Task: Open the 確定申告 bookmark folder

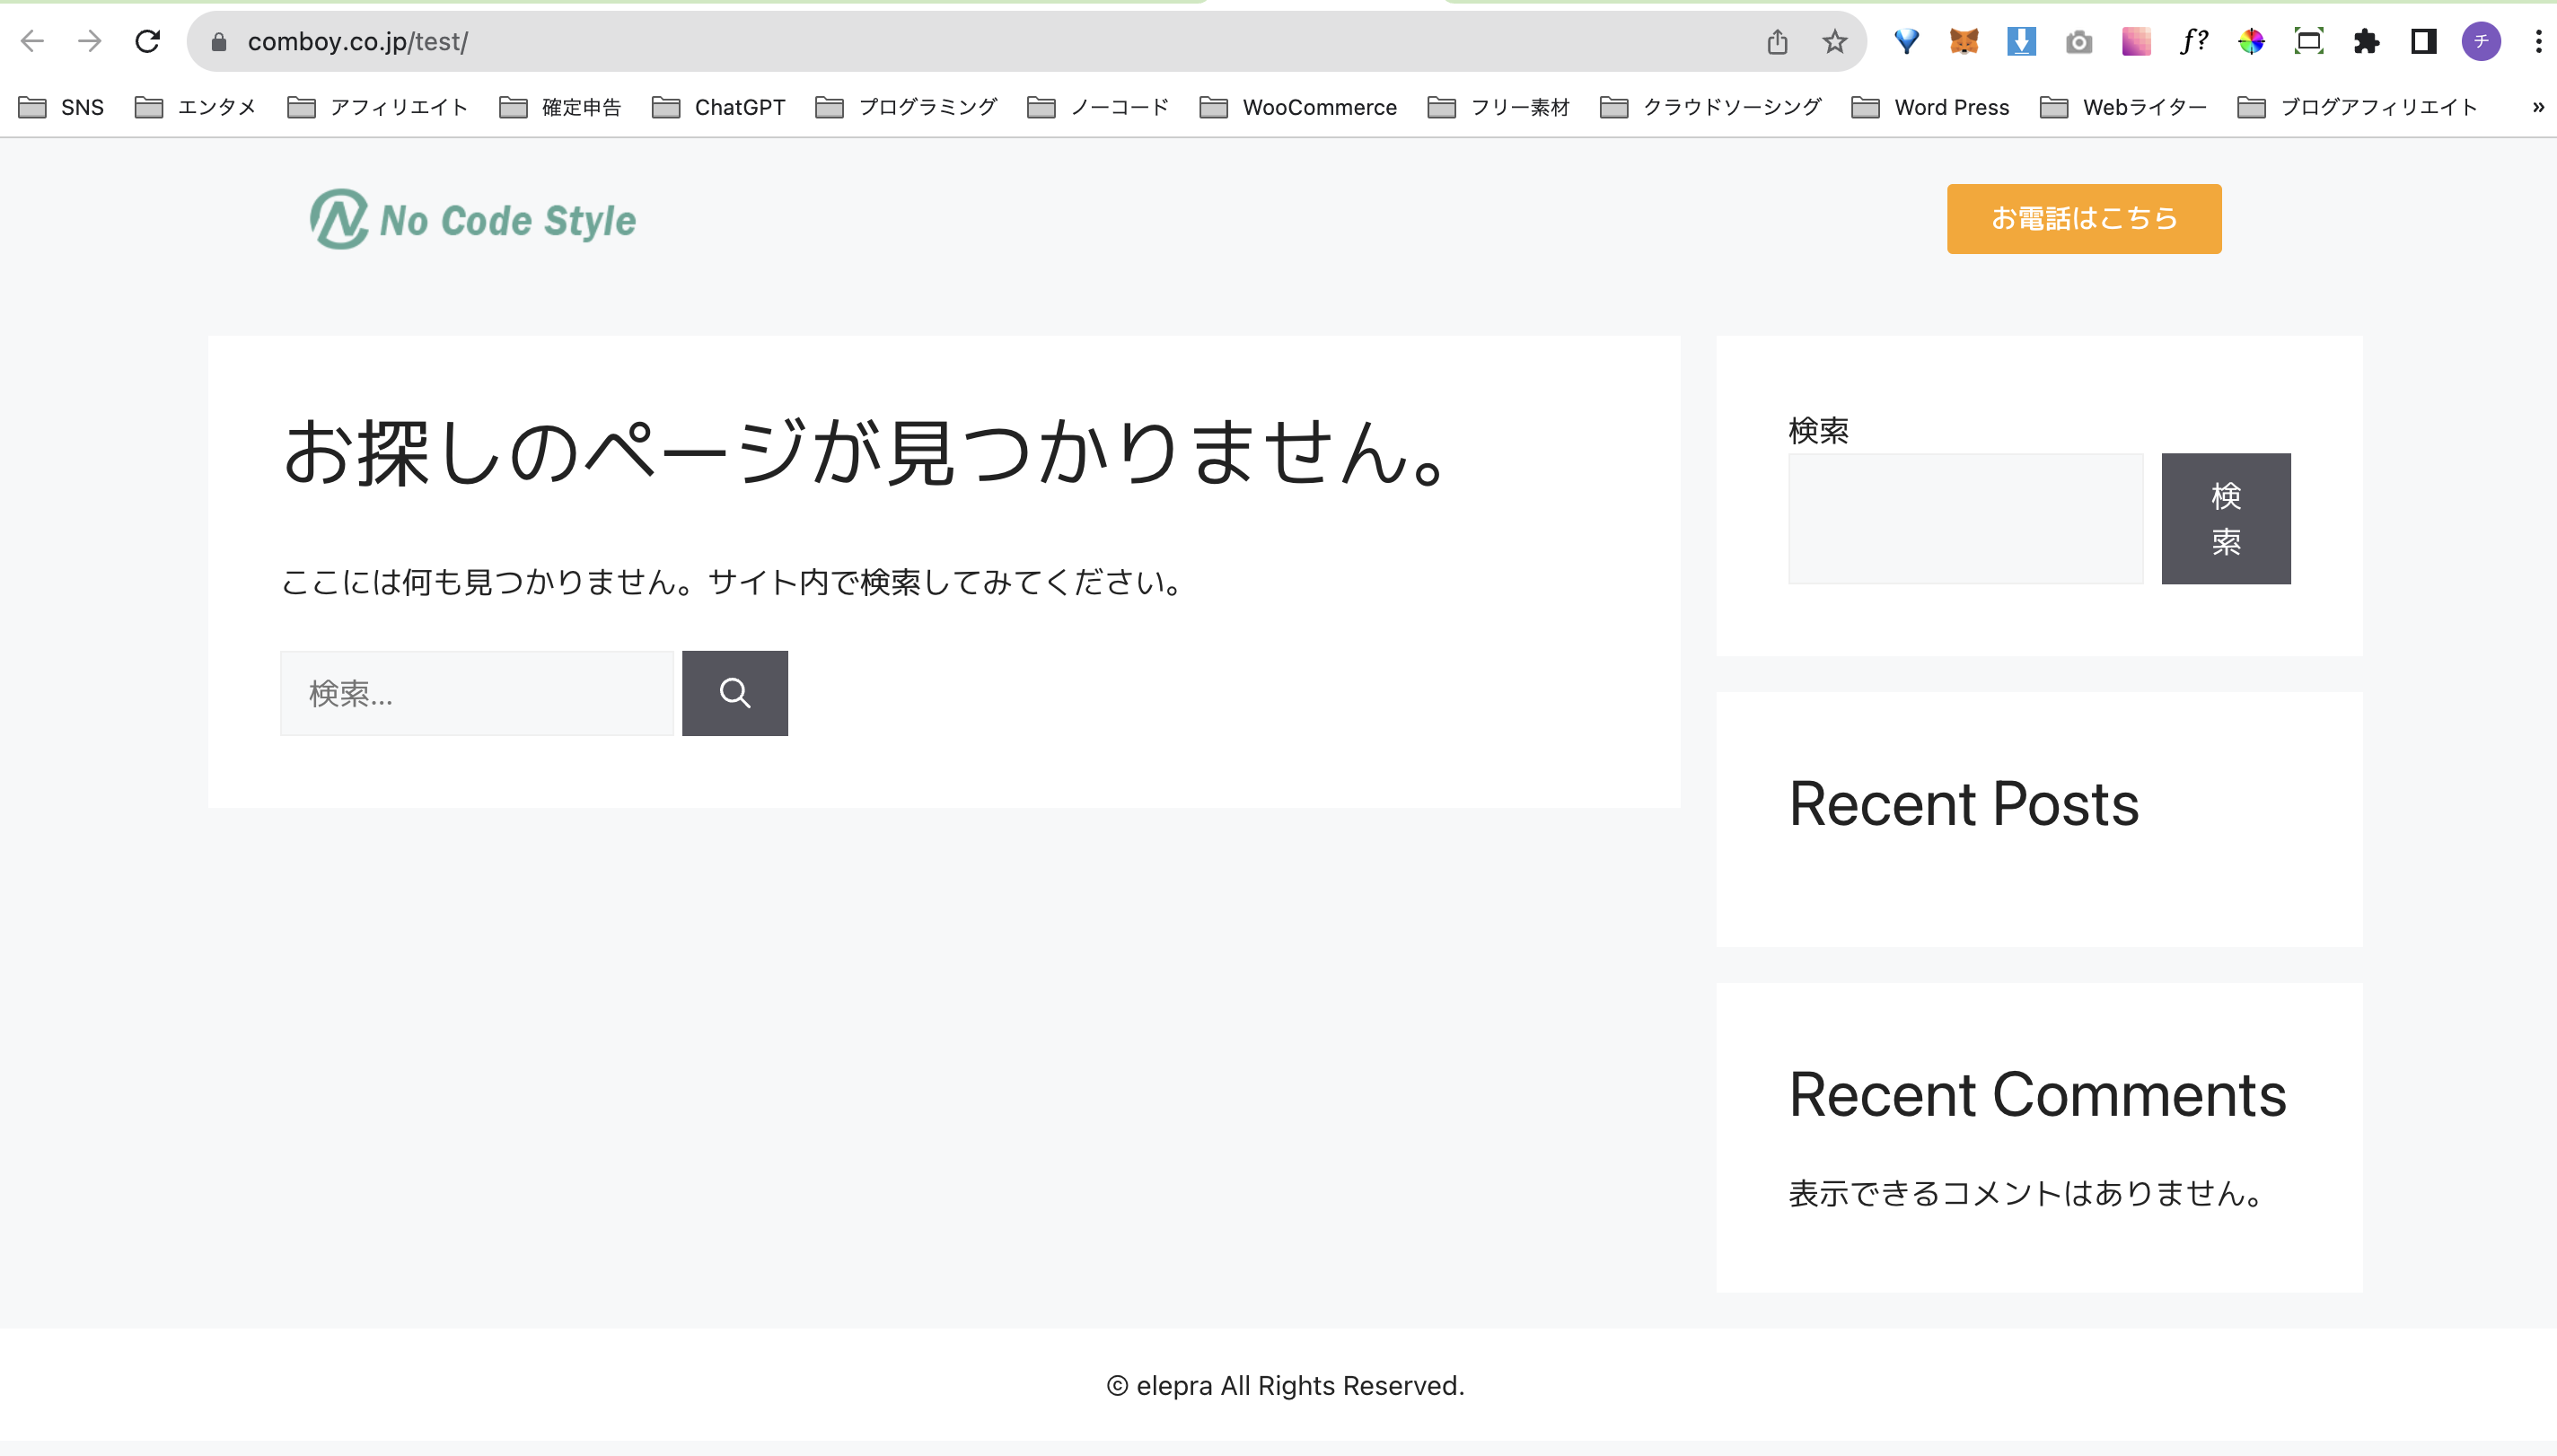Action: [560, 107]
